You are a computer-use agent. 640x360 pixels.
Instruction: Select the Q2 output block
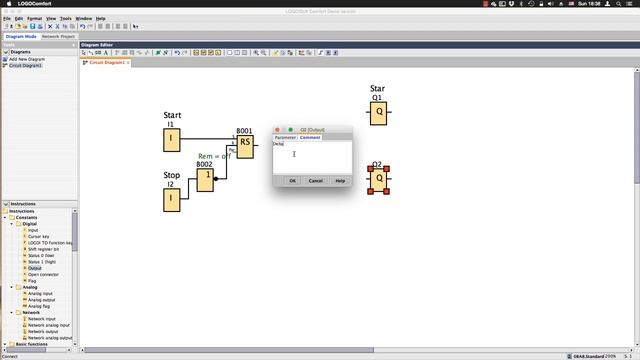[x=379, y=180]
